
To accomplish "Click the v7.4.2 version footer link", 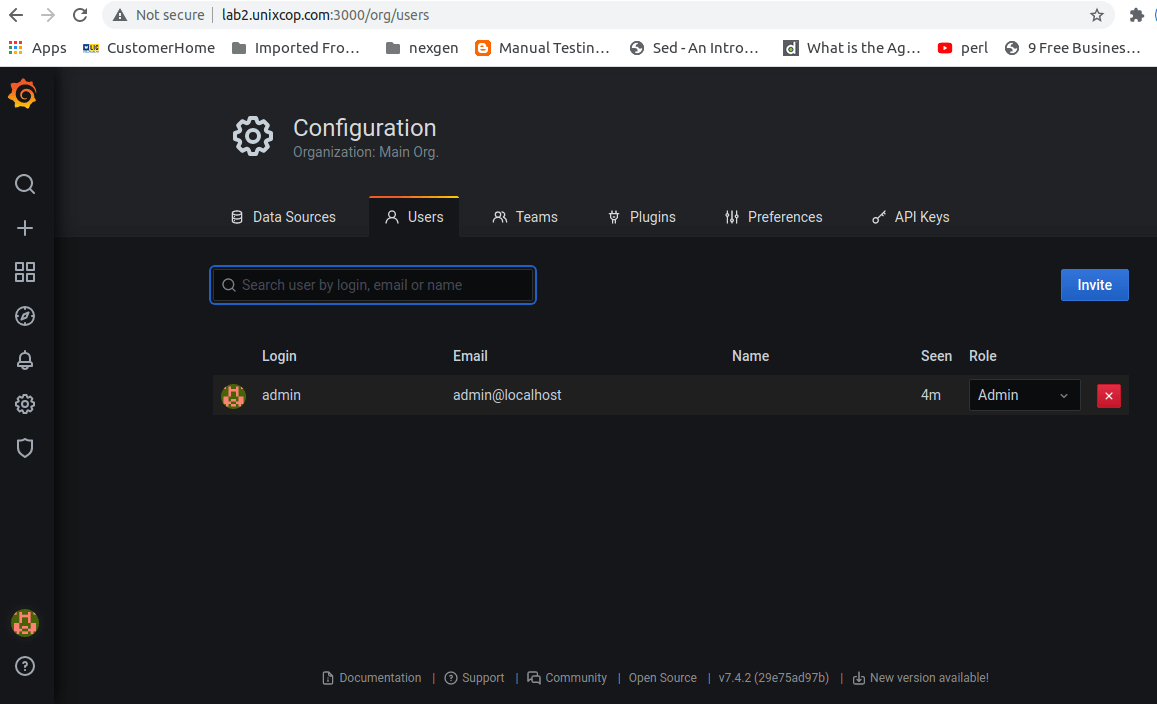I will 773,677.
